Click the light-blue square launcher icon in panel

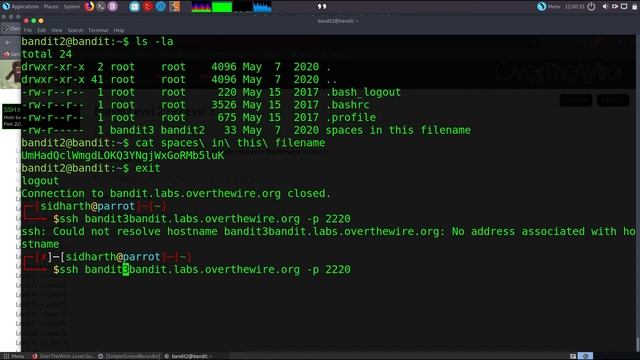[134, 6]
